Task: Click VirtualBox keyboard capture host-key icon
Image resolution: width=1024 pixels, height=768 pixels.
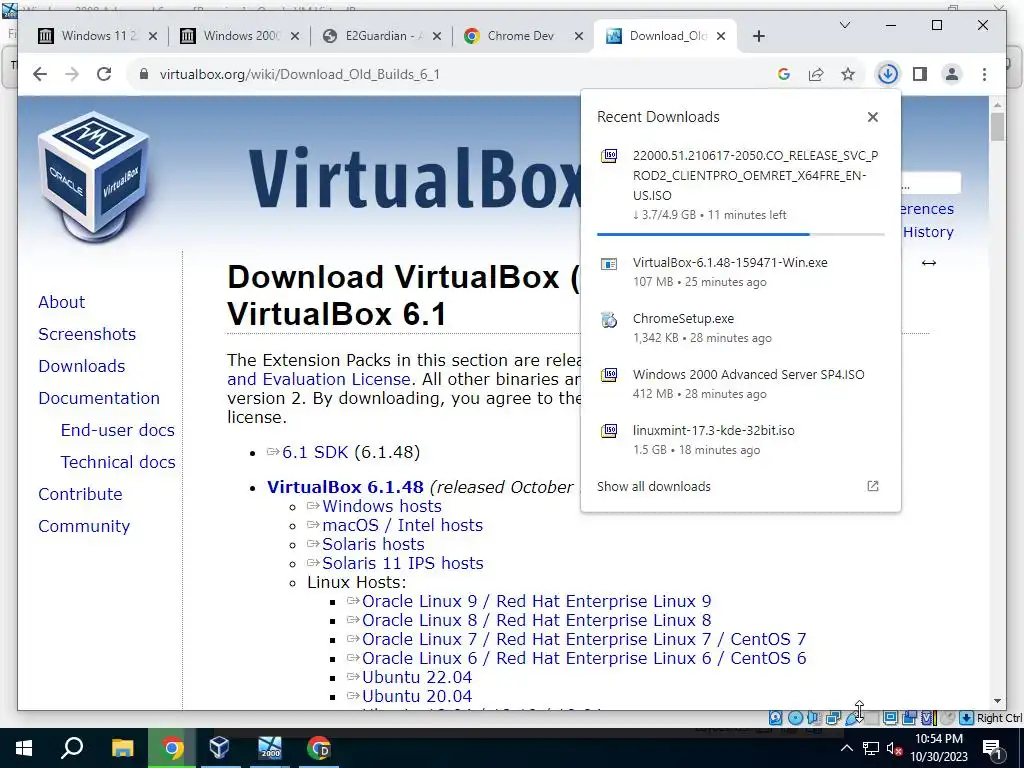Action: click(966, 718)
